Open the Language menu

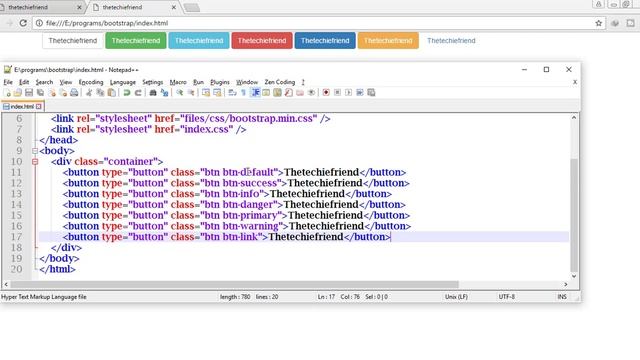pyautogui.click(x=122, y=82)
